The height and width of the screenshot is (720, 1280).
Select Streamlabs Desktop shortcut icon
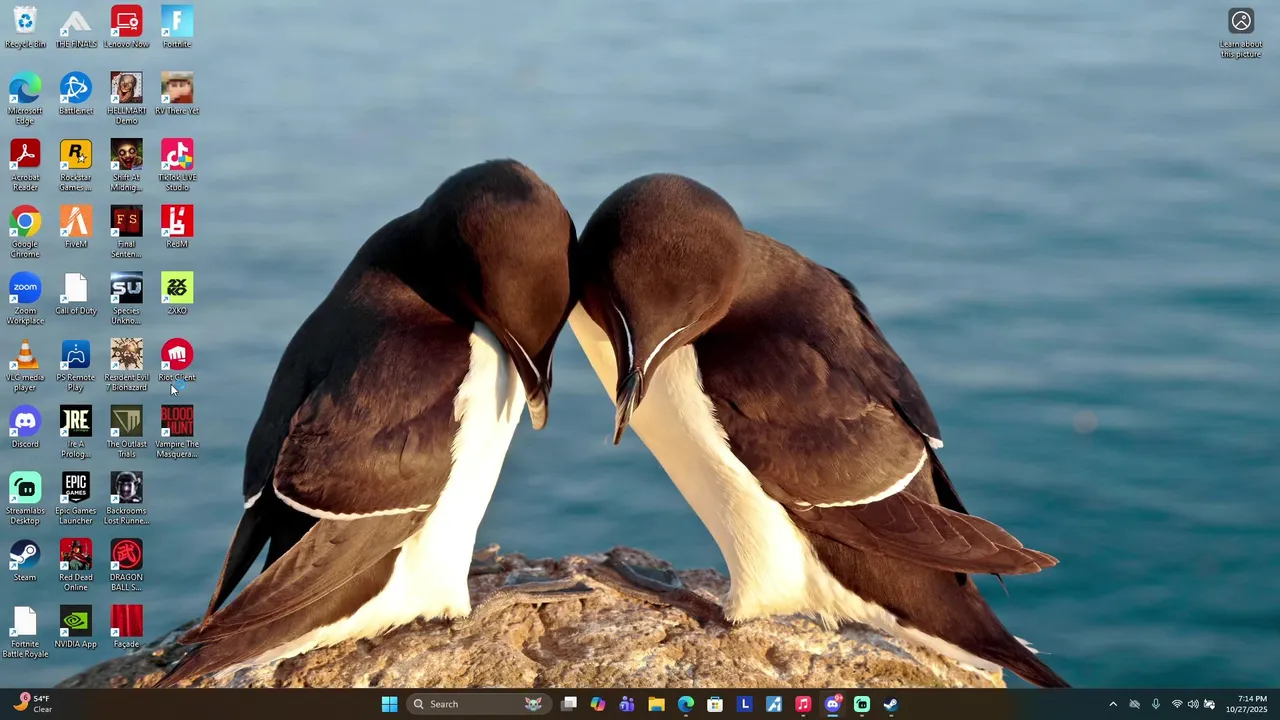point(25,498)
